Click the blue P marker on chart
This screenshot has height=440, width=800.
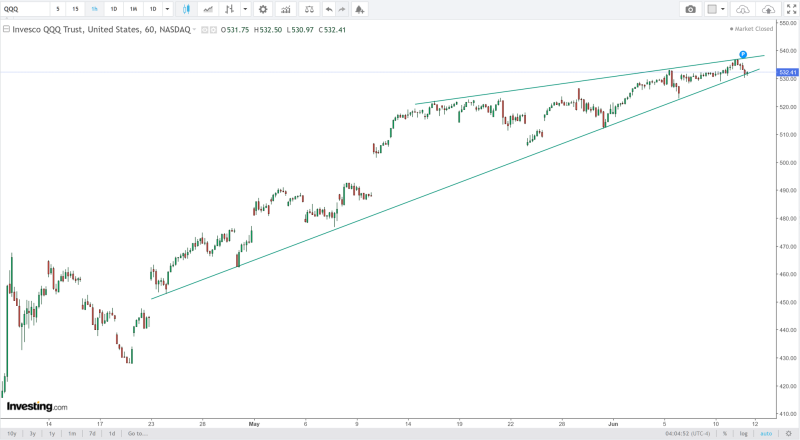tap(743, 55)
